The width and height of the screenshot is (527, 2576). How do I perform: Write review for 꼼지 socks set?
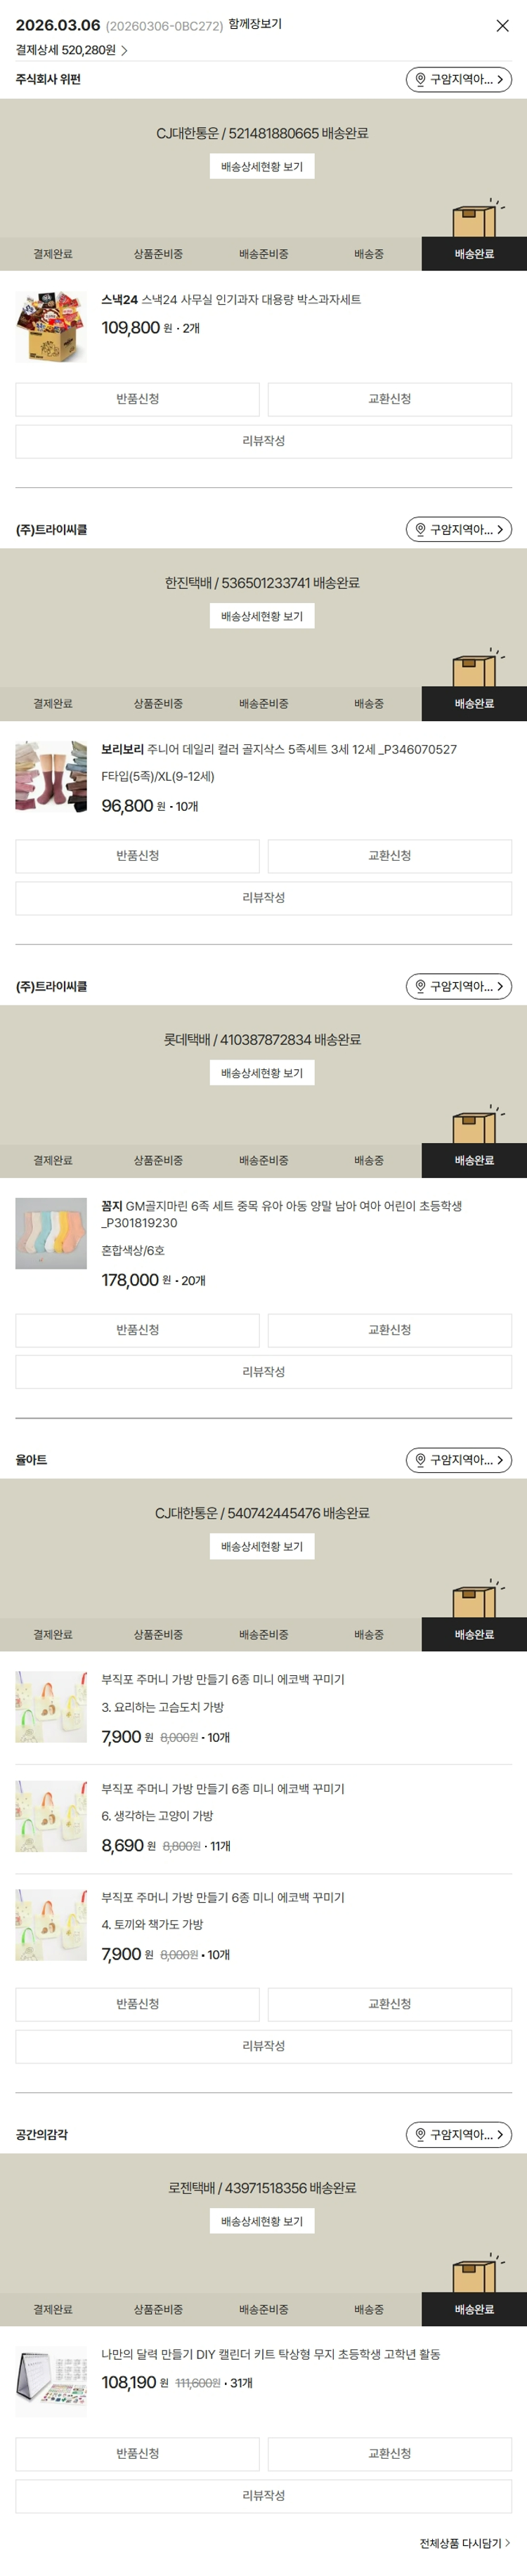click(x=263, y=1372)
